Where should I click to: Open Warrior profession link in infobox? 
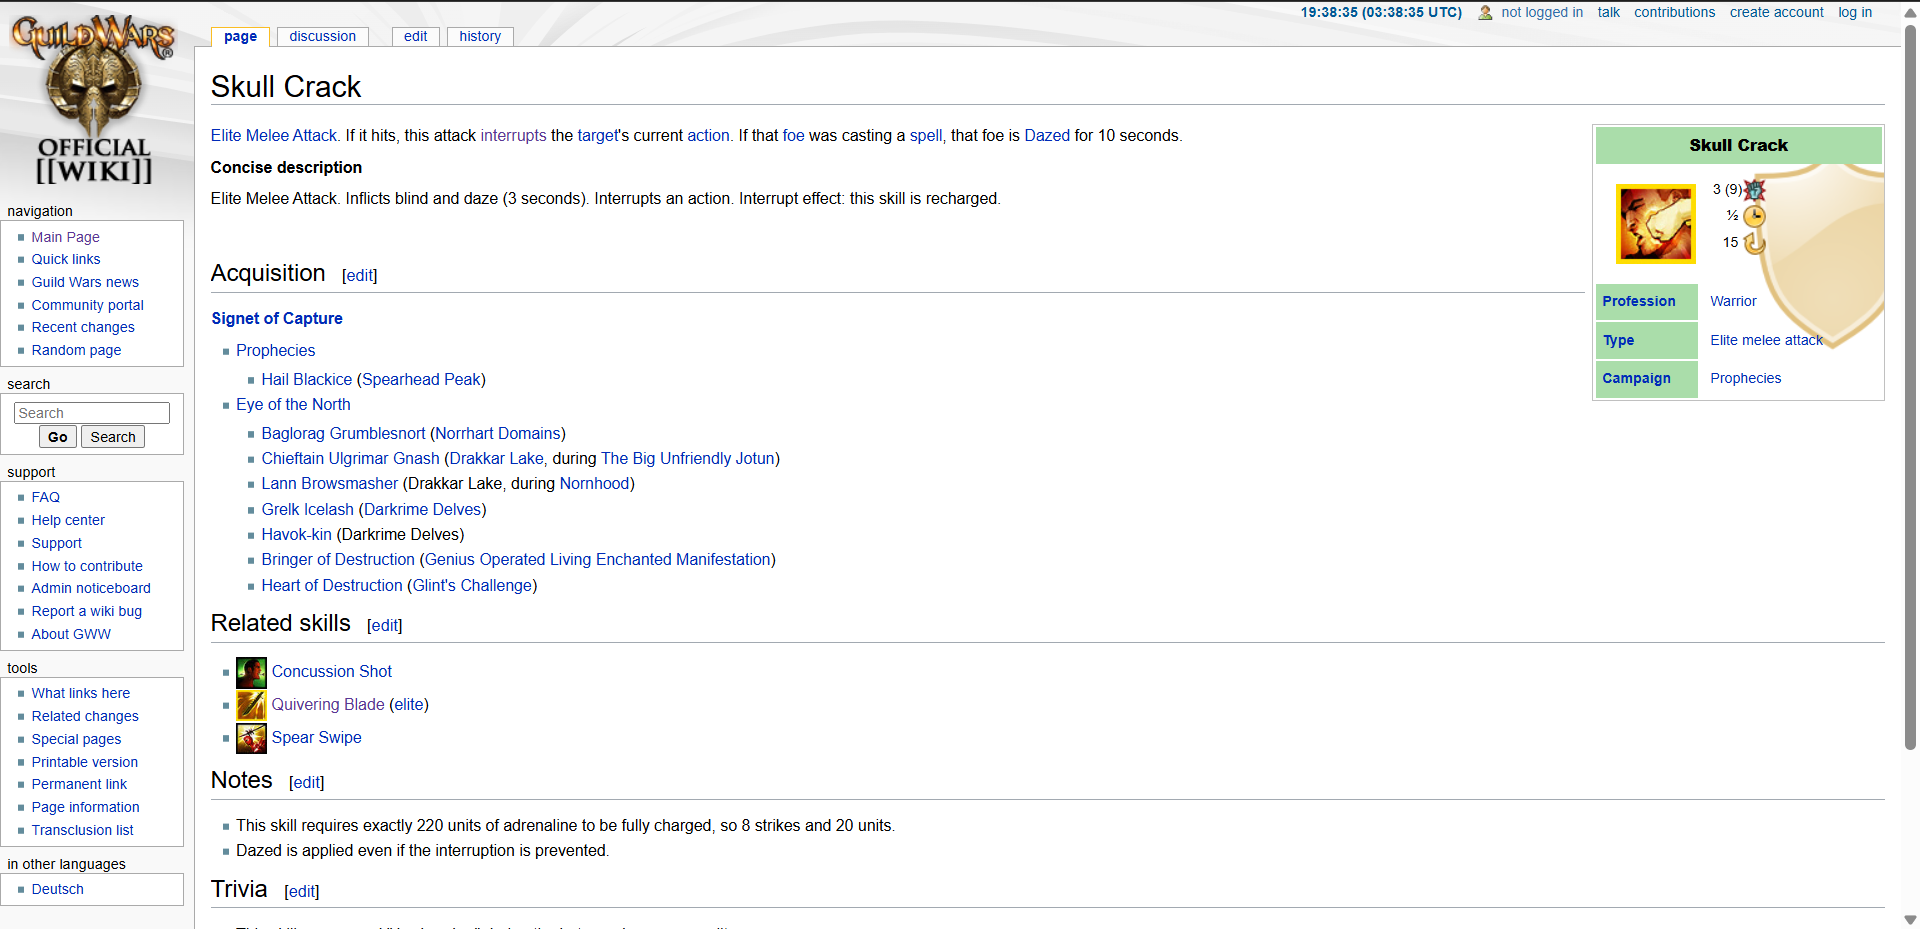[x=1733, y=301]
